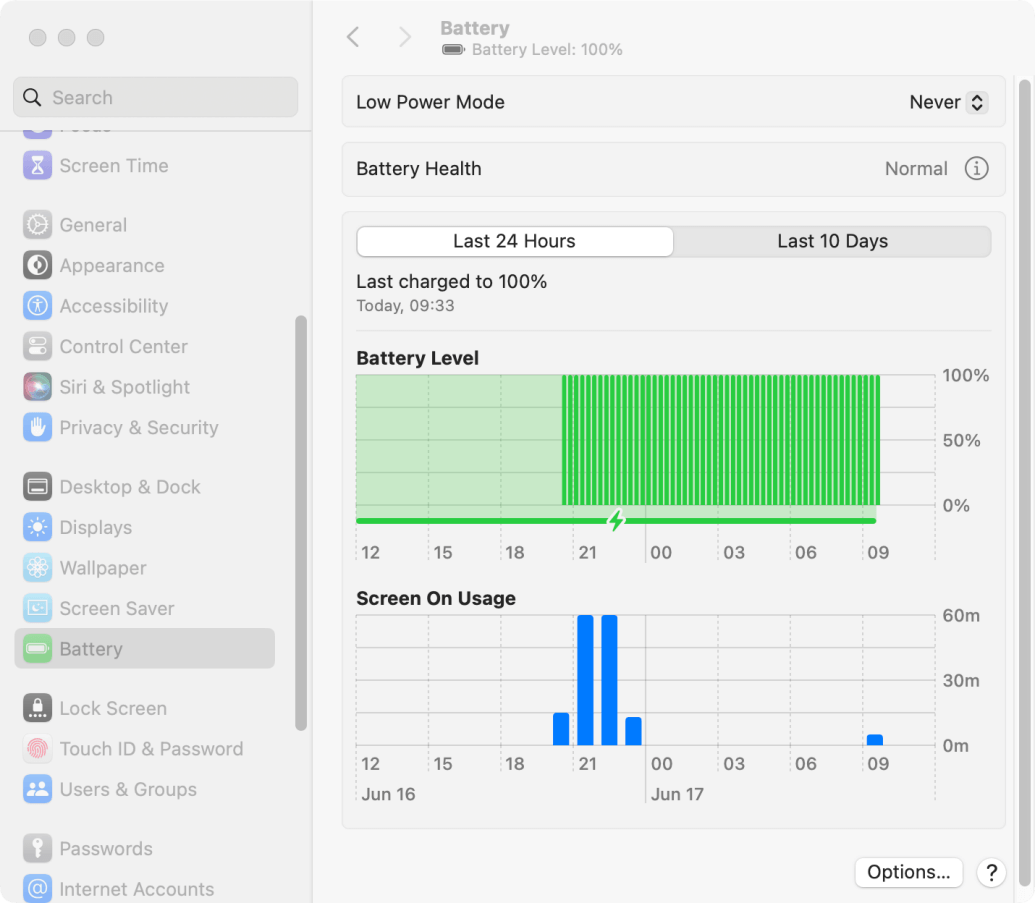Open Displays settings from sidebar
1035x903 pixels.
coord(36,527)
